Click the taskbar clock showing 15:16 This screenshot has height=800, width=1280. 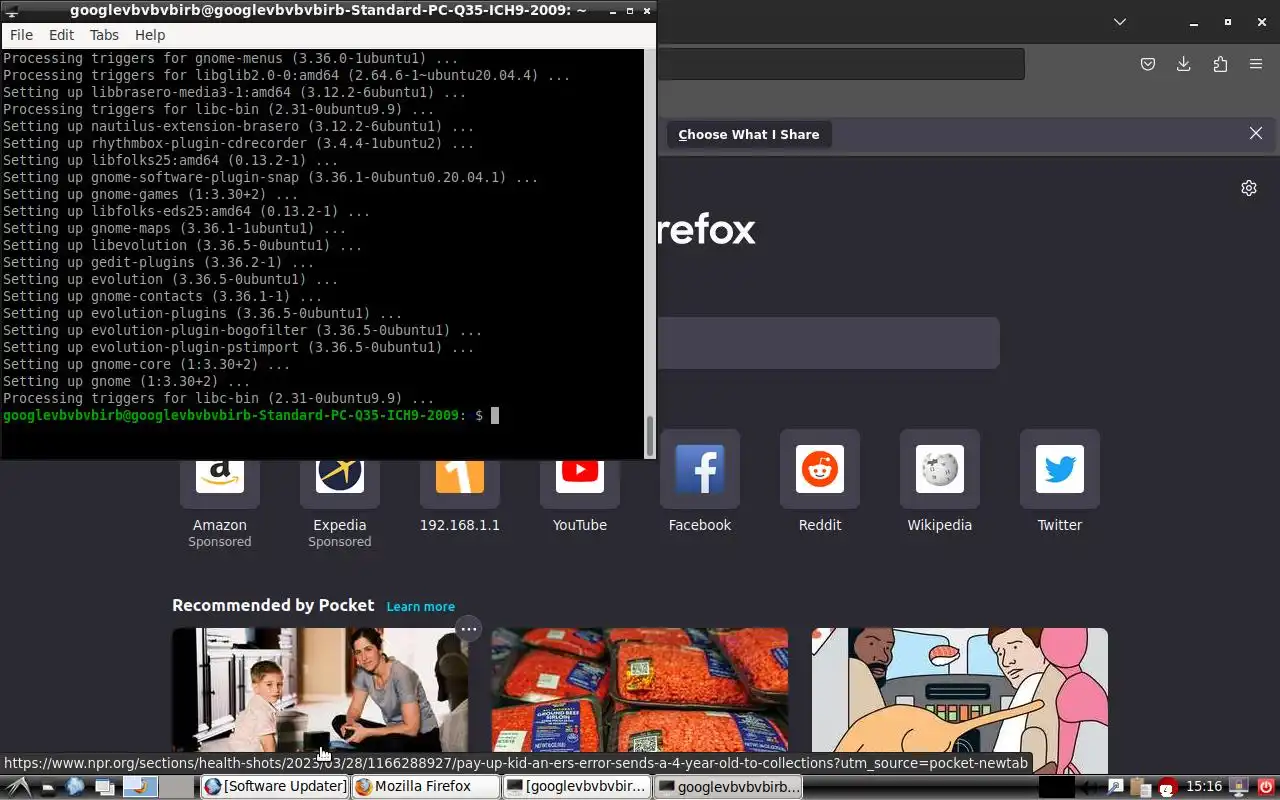[x=1205, y=787]
